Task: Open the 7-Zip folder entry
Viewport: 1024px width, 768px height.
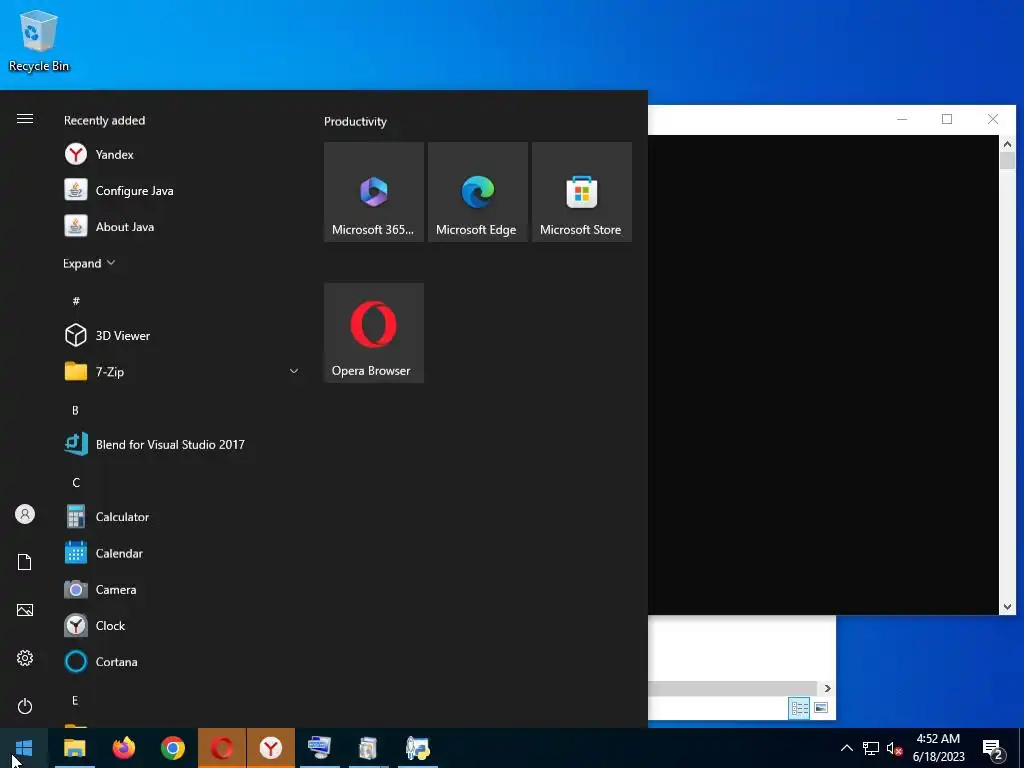Action: pyautogui.click(x=181, y=372)
